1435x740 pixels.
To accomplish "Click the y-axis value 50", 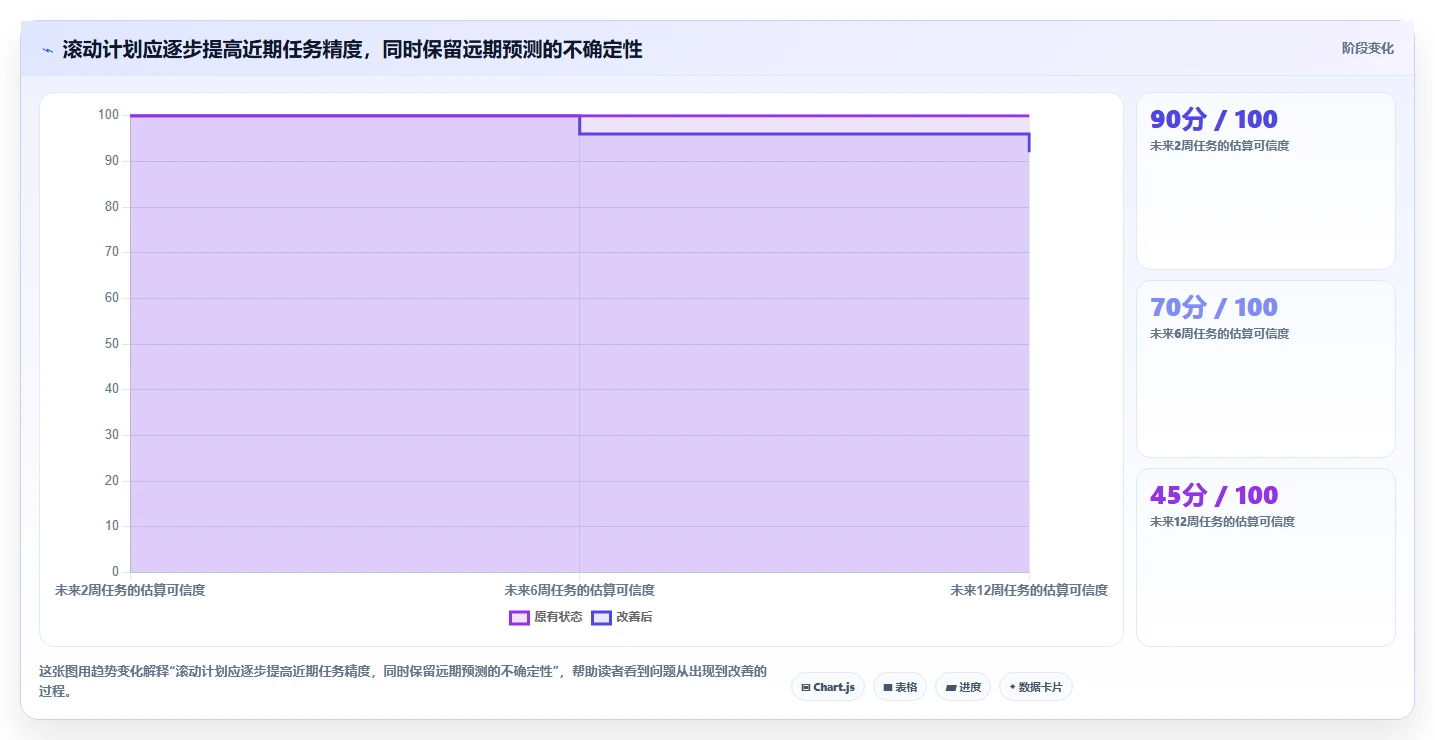I will pos(112,343).
